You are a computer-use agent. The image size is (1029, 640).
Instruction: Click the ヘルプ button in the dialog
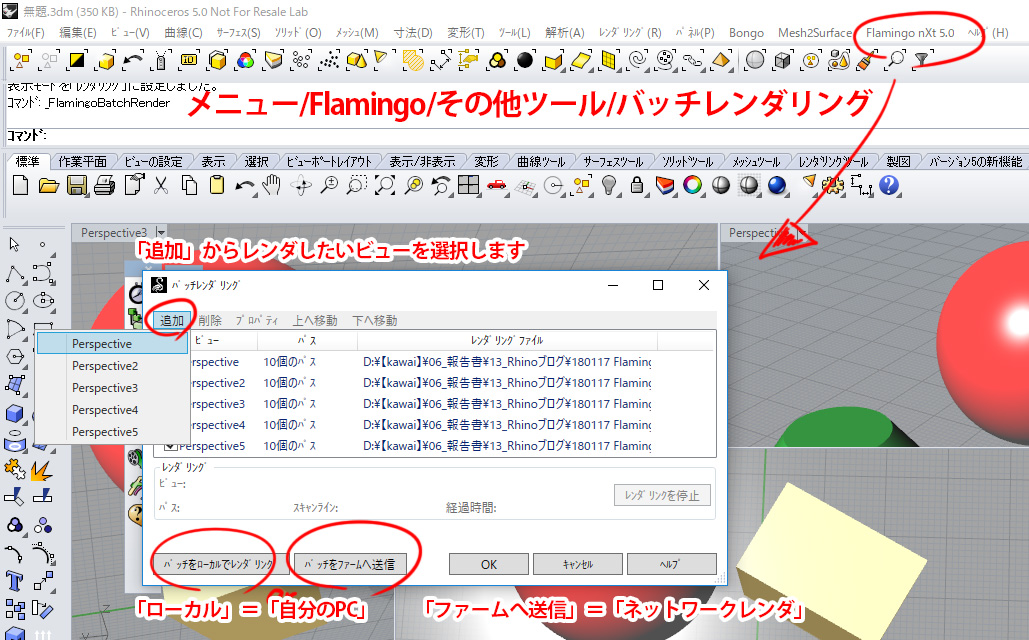[671, 564]
